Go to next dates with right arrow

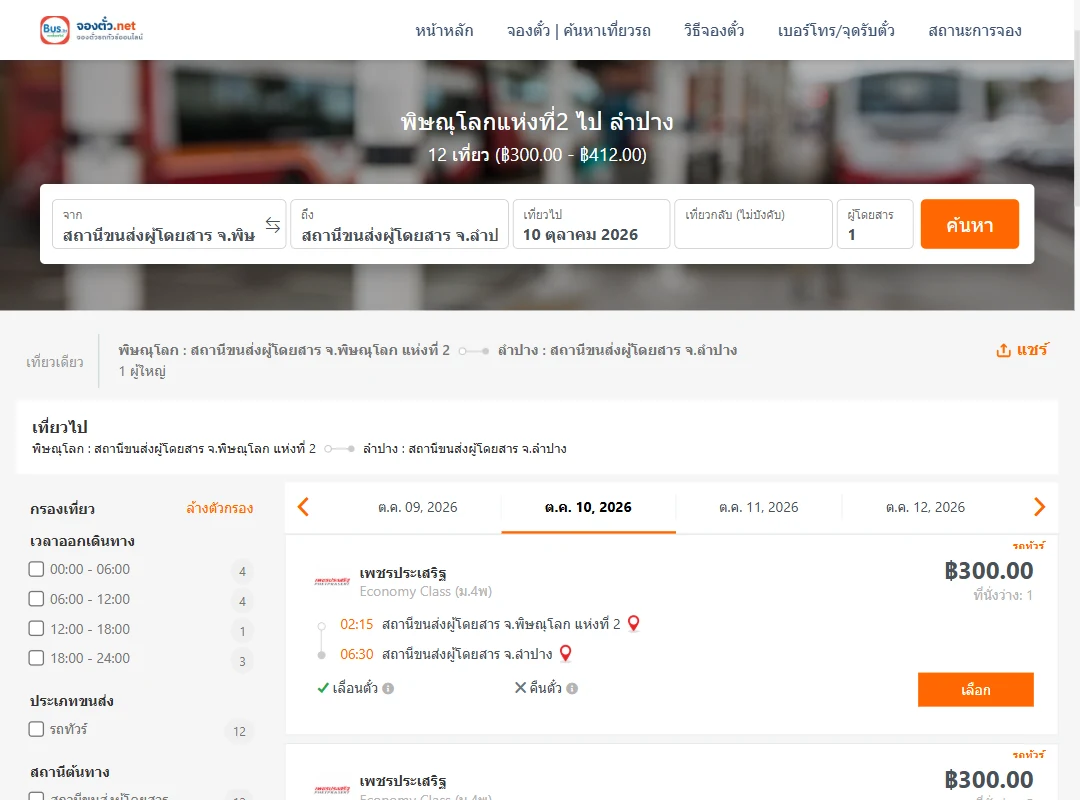coord(1039,507)
